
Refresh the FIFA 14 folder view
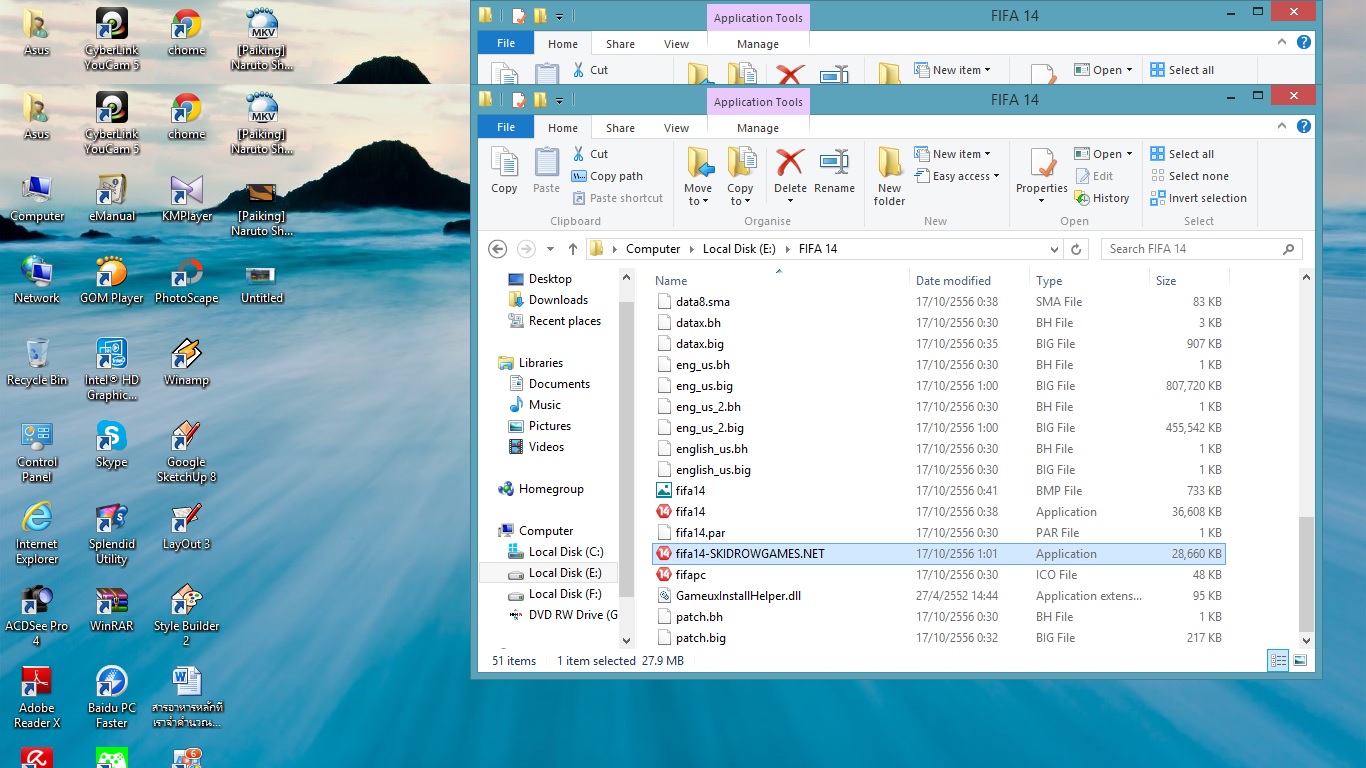(1076, 249)
